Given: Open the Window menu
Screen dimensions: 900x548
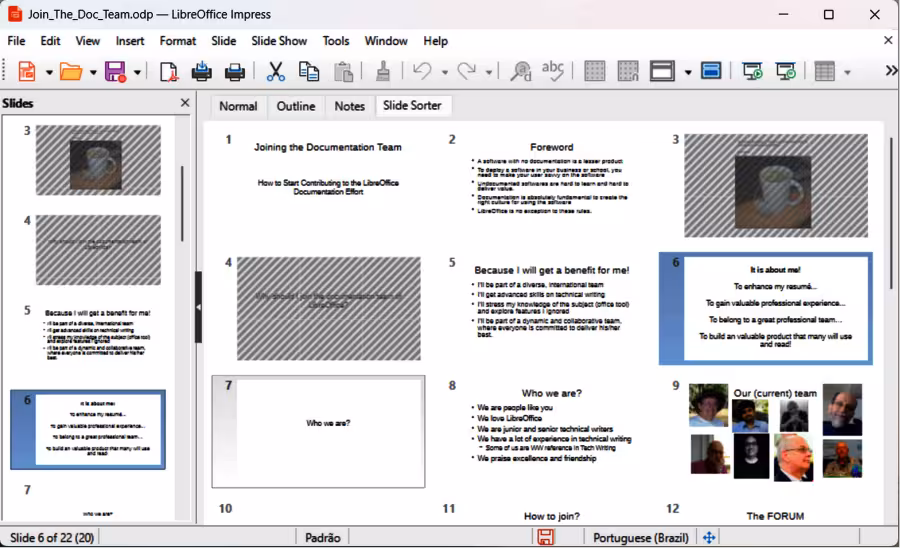Looking at the screenshot, I should (x=386, y=41).
